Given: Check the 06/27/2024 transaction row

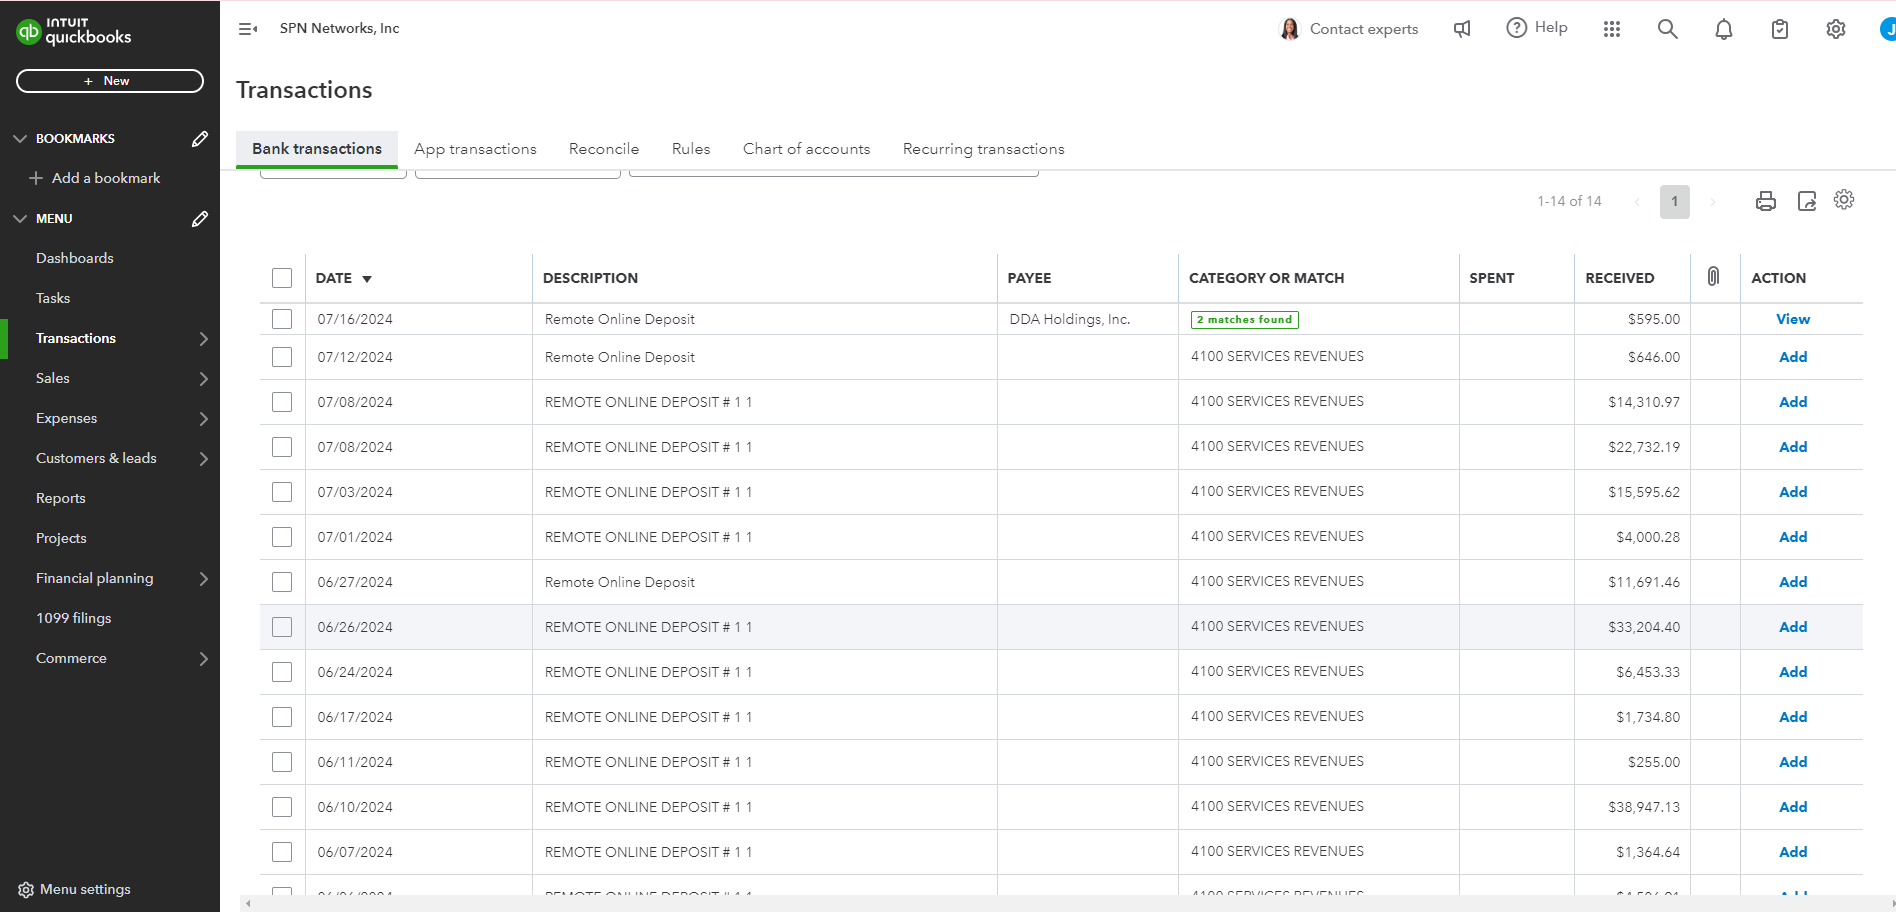Looking at the screenshot, I should [x=282, y=582].
